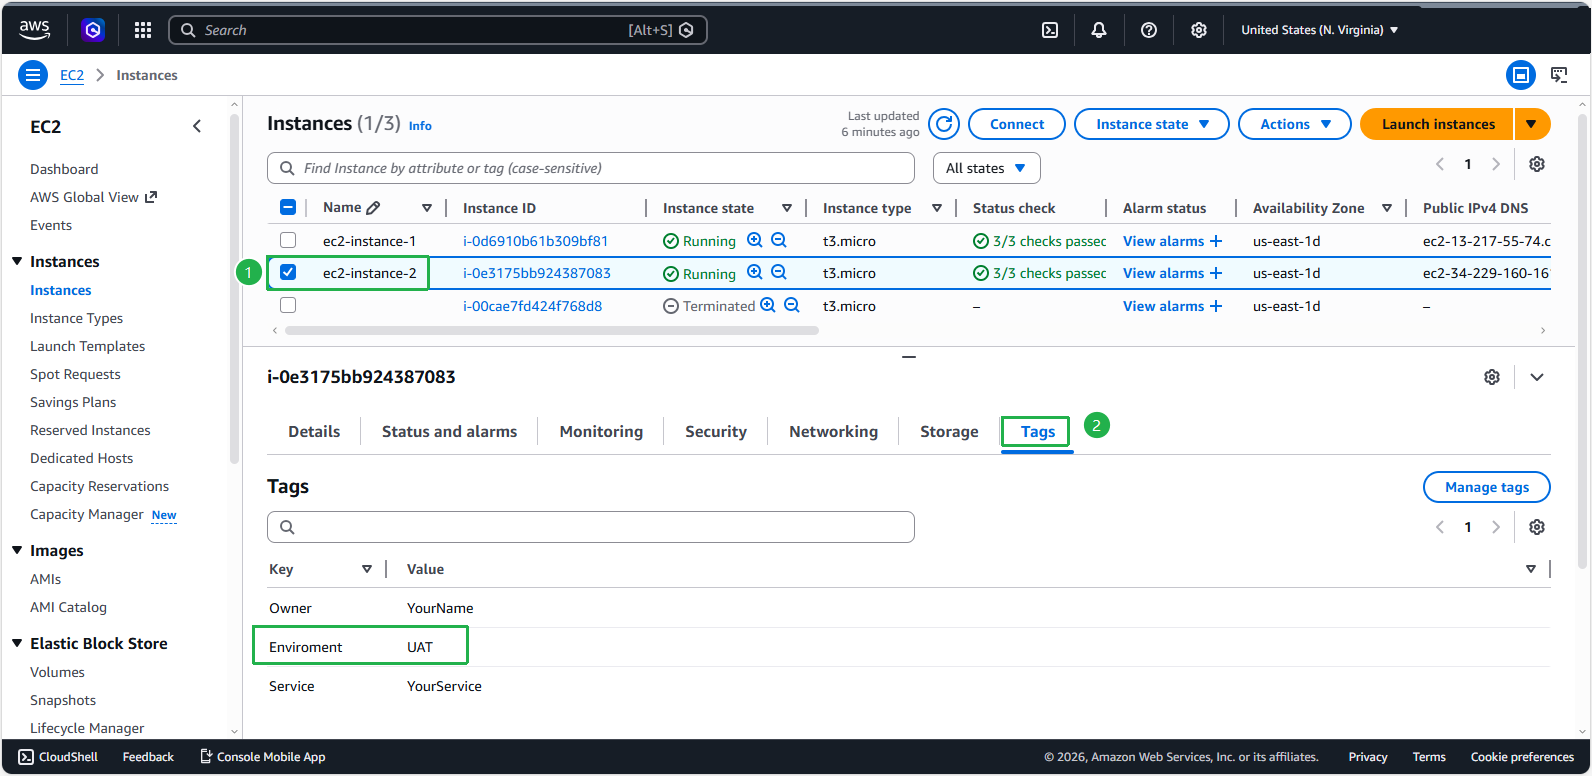Toggle the hamburger navigation menu
Image resolution: width=1592 pixels, height=776 pixels.
(33, 75)
